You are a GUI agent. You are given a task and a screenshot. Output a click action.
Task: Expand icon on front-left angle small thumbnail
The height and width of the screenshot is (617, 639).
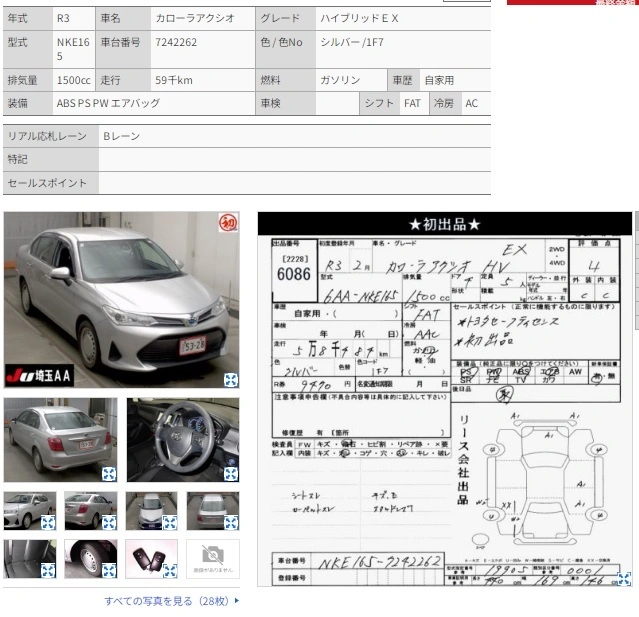[x=48, y=522]
